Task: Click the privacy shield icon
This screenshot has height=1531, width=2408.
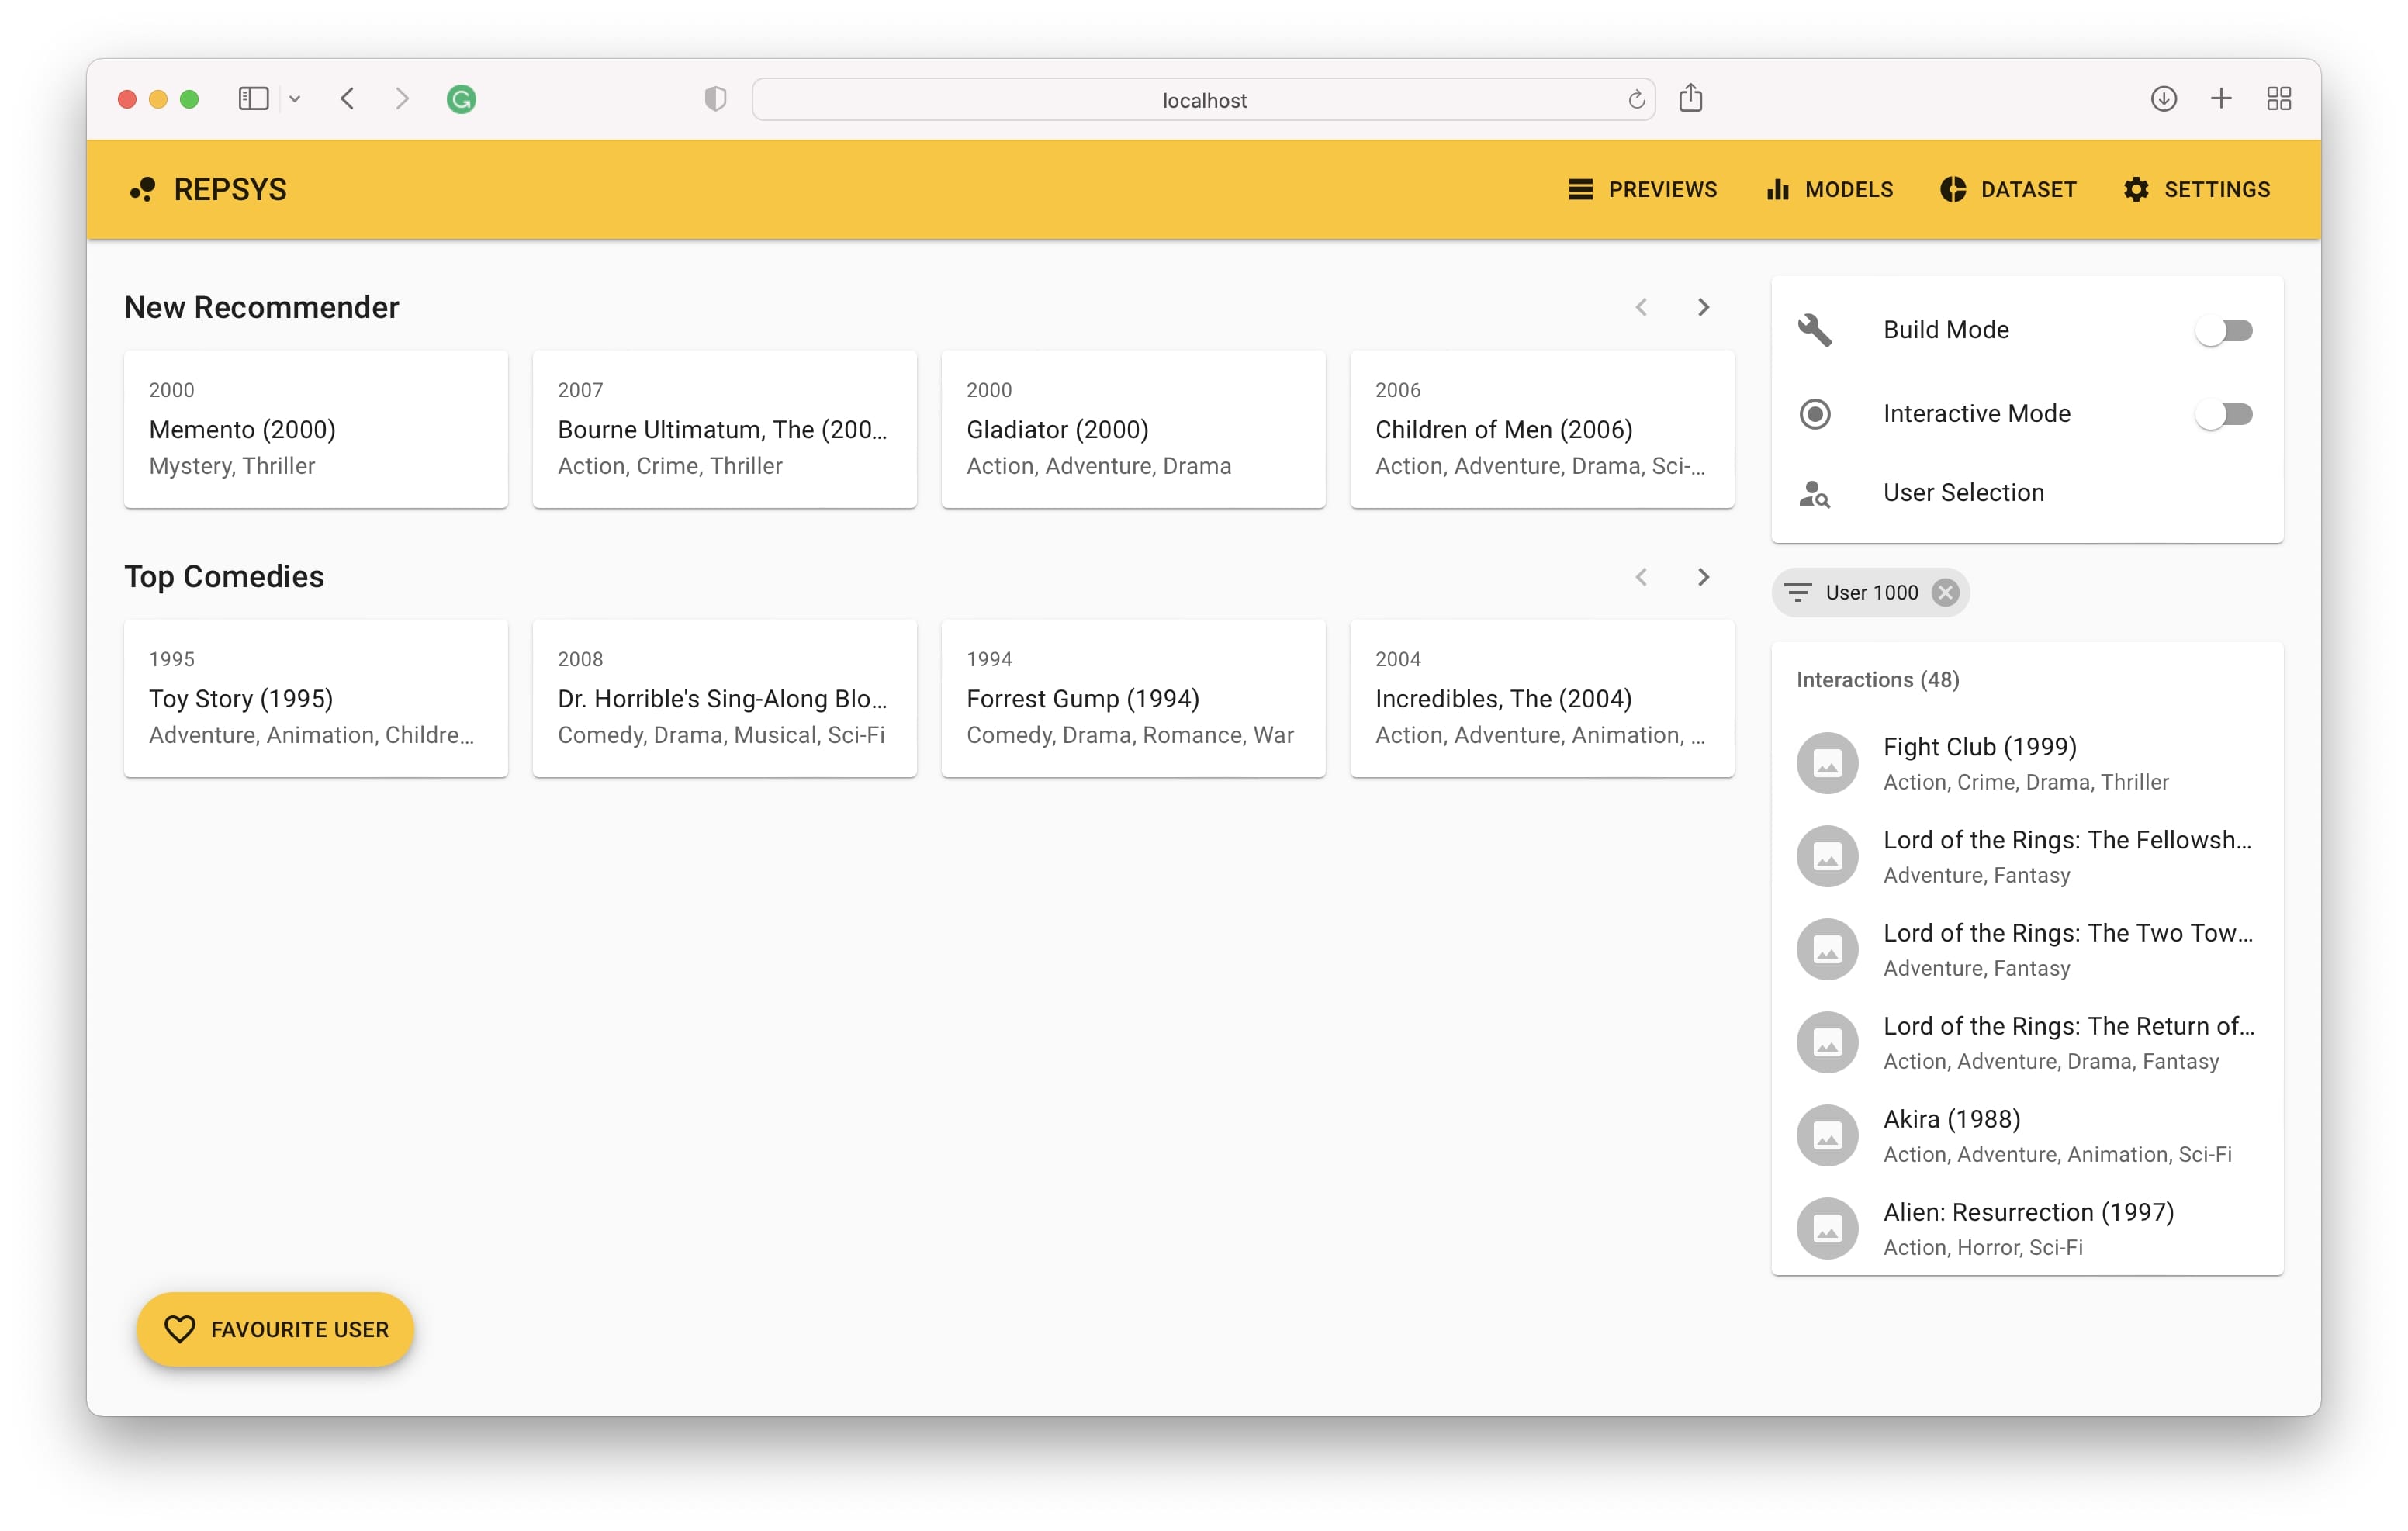Action: 715,99
